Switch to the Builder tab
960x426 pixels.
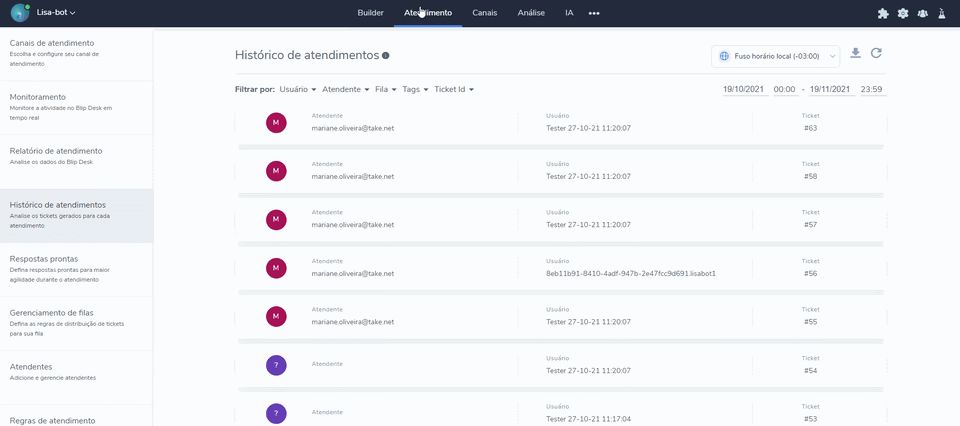tap(370, 13)
